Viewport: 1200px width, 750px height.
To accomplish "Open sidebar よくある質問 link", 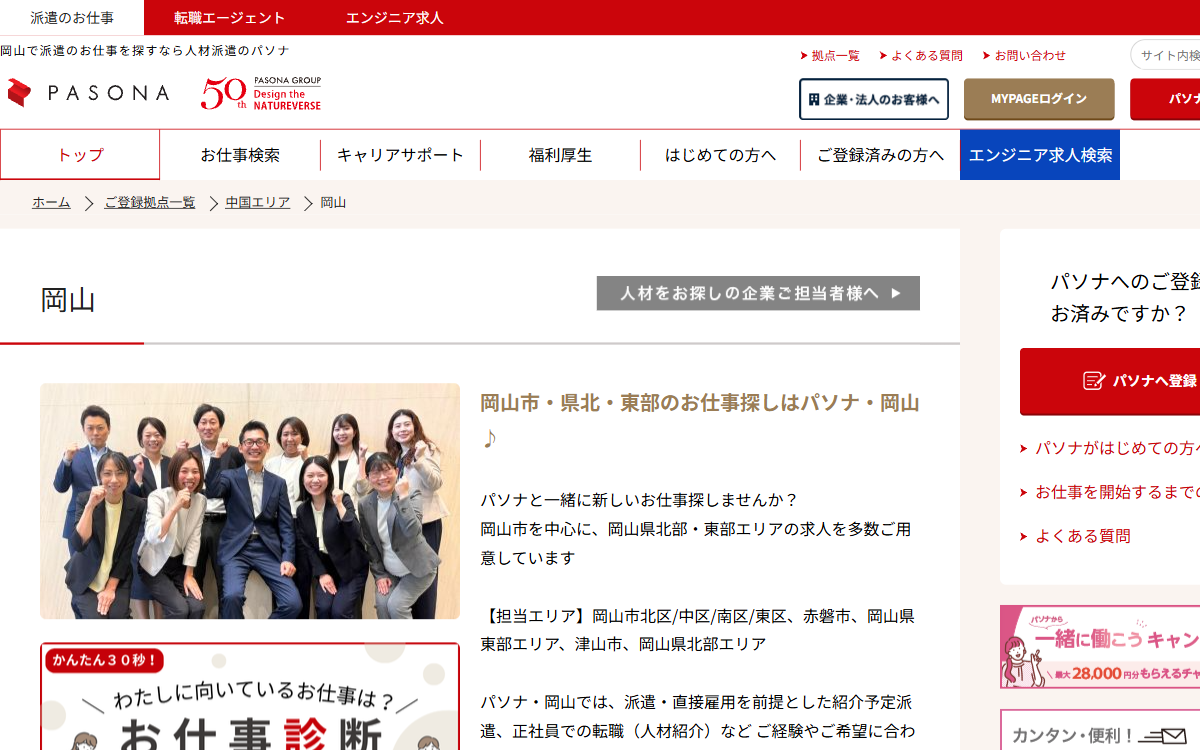I will (x=1083, y=536).
